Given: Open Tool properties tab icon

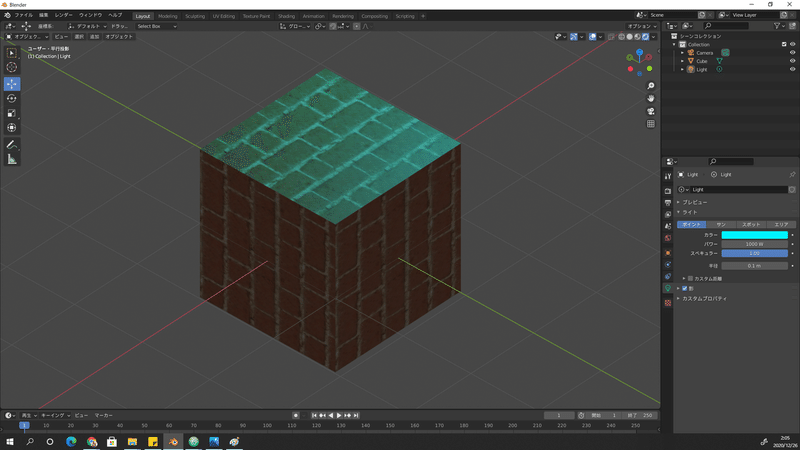Looking at the screenshot, I should coord(668,176).
